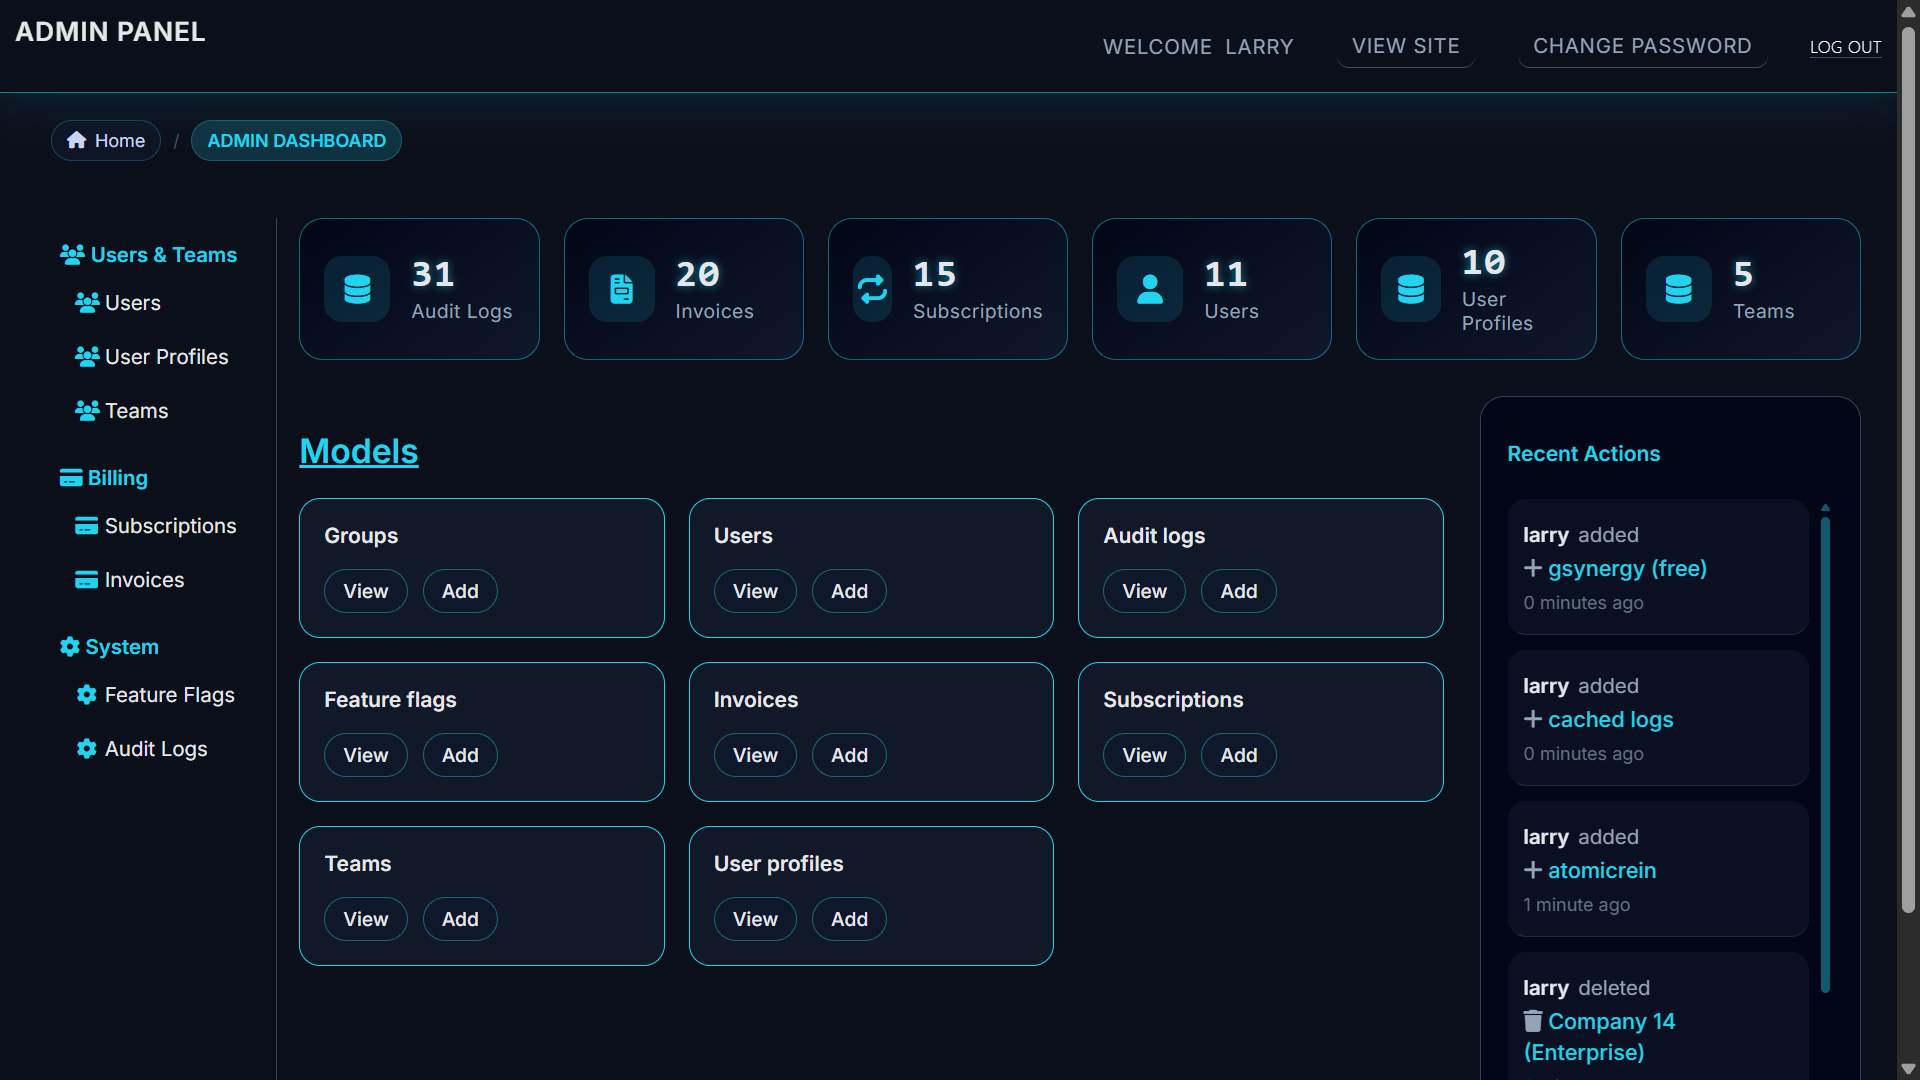Viewport: 1920px width, 1080px height.
Task: Click the Audit Logs database stat icon
Action: pos(357,289)
